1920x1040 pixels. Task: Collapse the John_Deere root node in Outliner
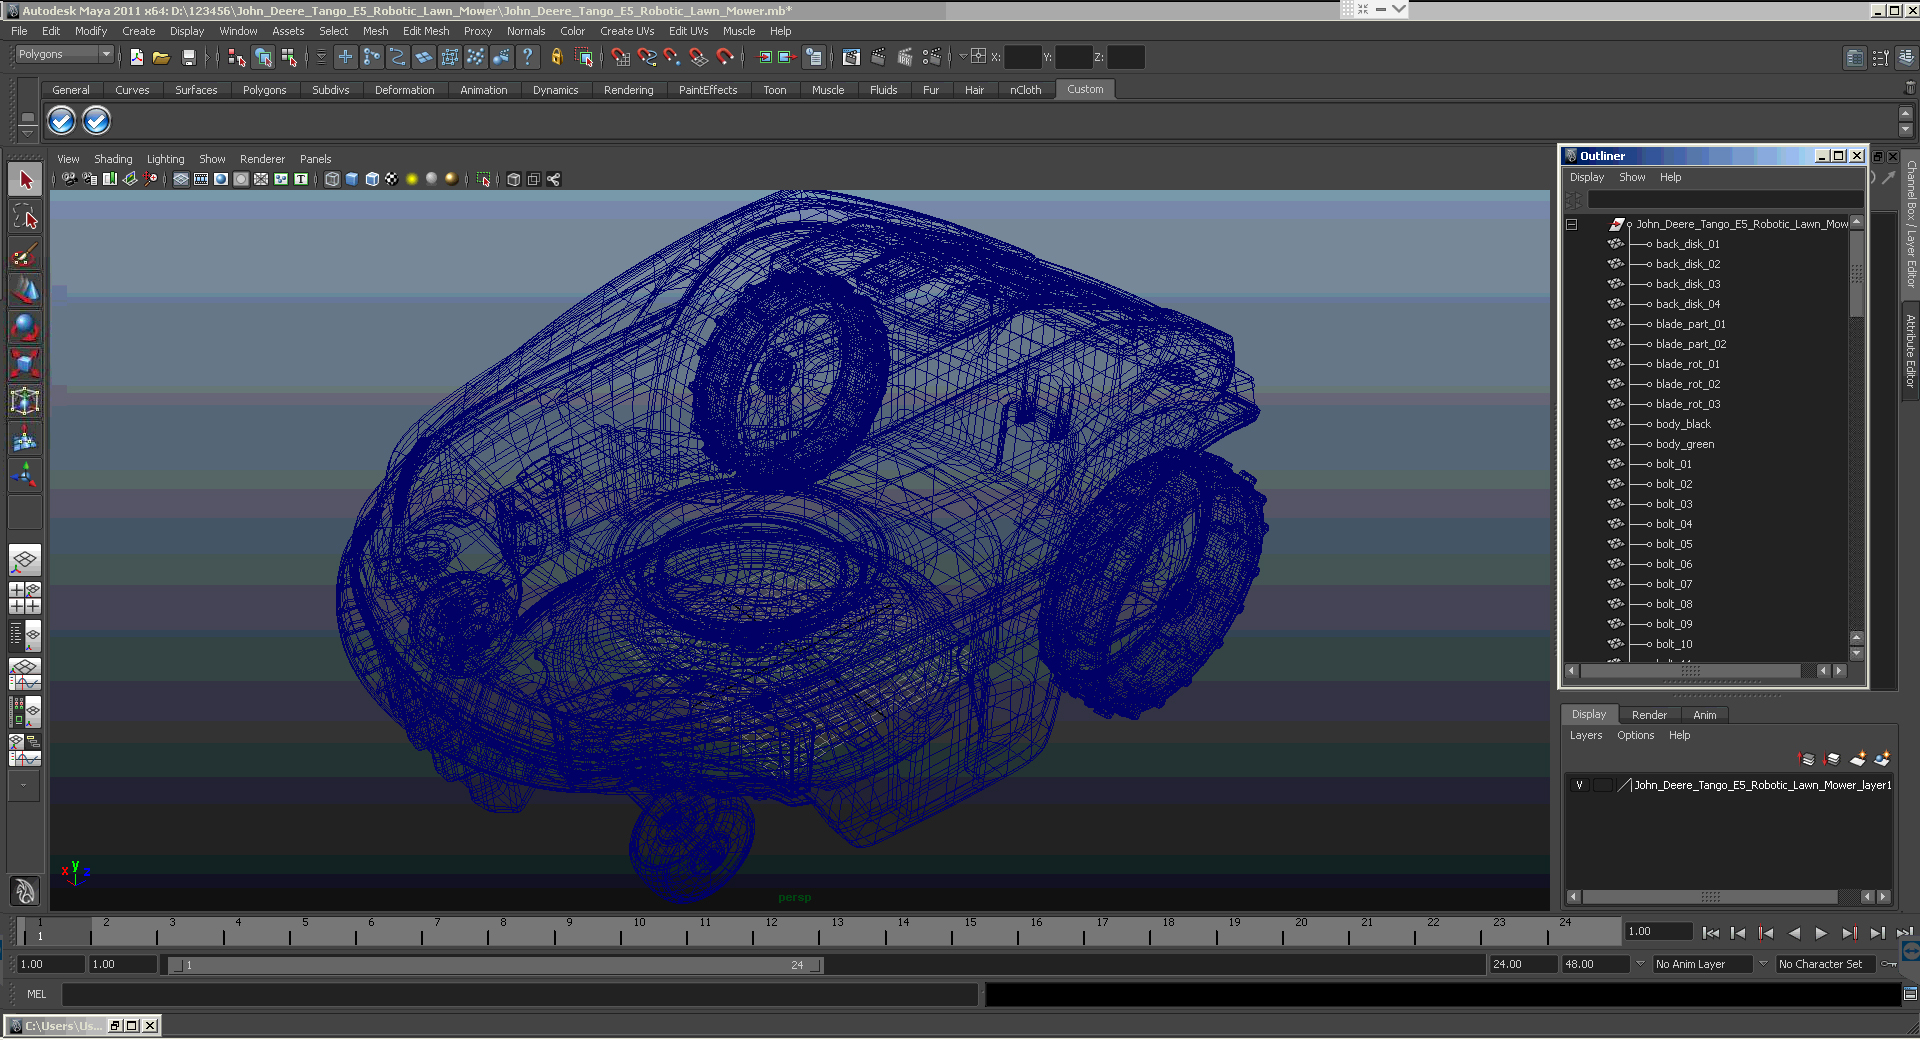tap(1572, 225)
